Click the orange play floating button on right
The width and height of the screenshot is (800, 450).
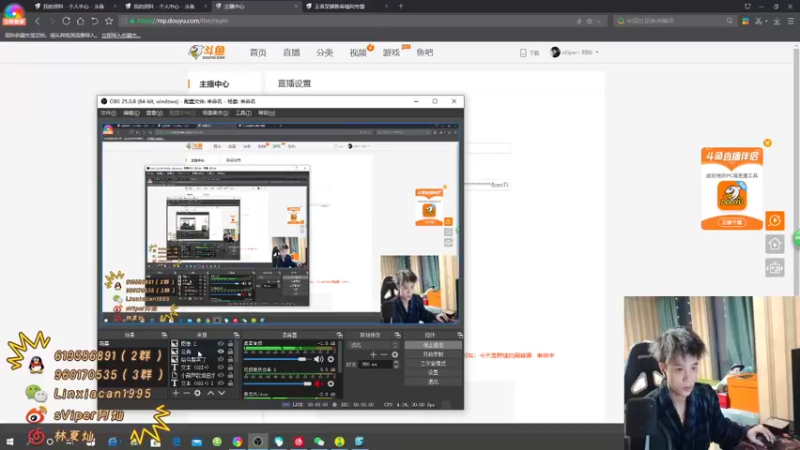click(774, 221)
